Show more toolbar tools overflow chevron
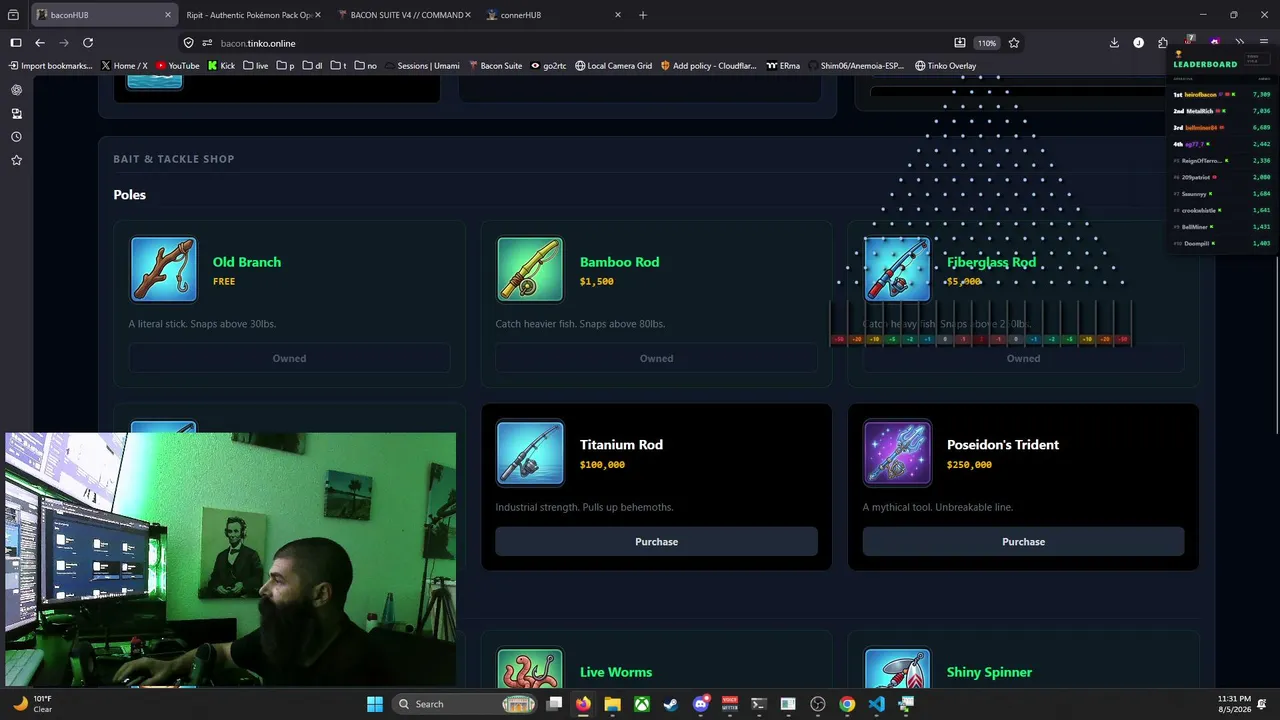Viewport: 1280px width, 720px height. (x=1240, y=43)
